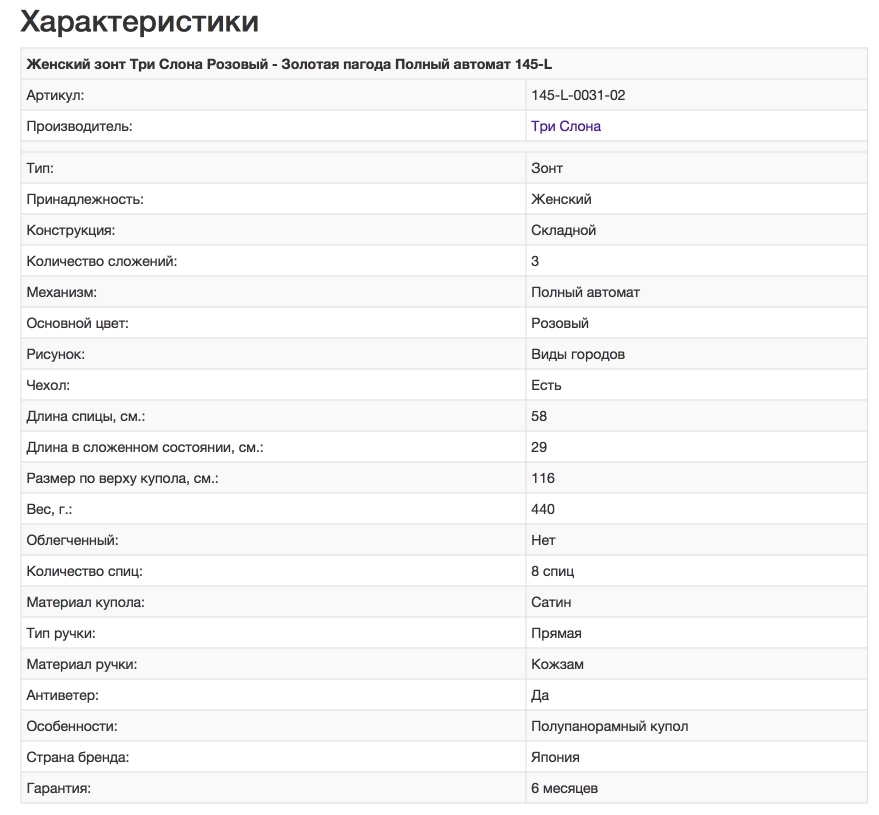Screen dimensions: 879x815
Task: Click the Зонт type value
Action: (547, 169)
